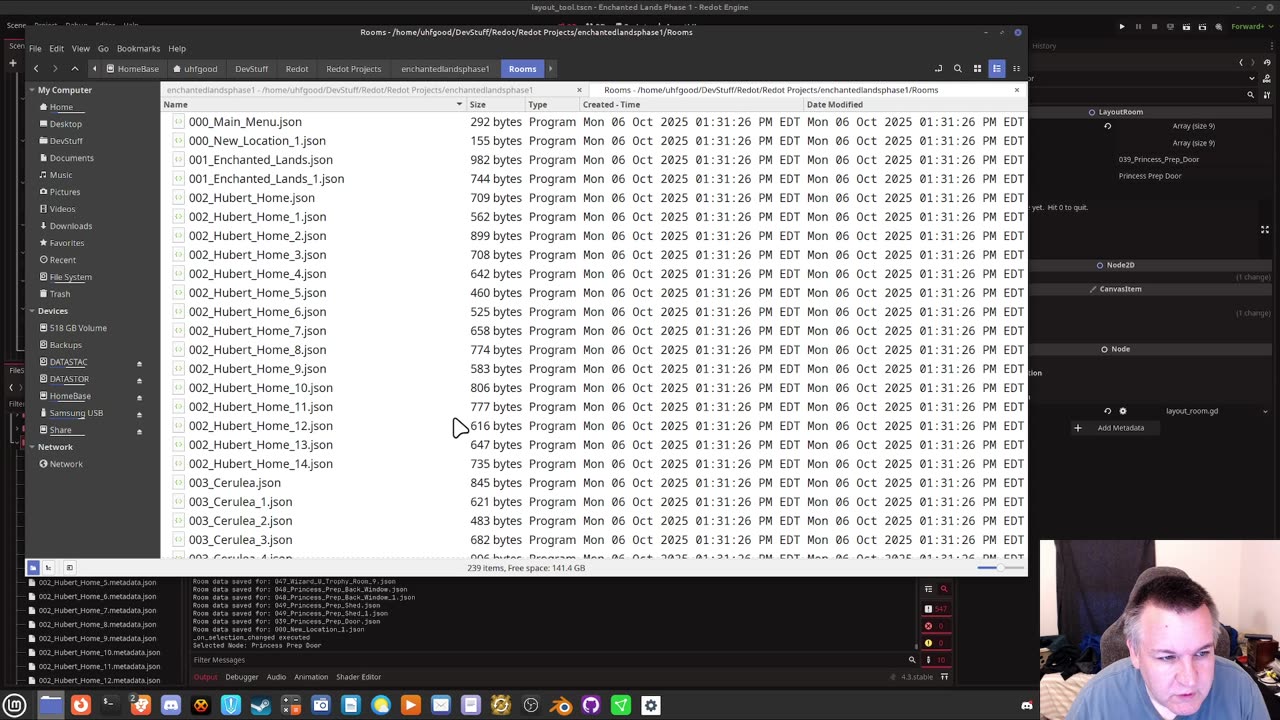The width and height of the screenshot is (1280, 720).
Task: Open layout_room.gd script dropdown in inspector
Action: pyautogui.click(x=1265, y=411)
